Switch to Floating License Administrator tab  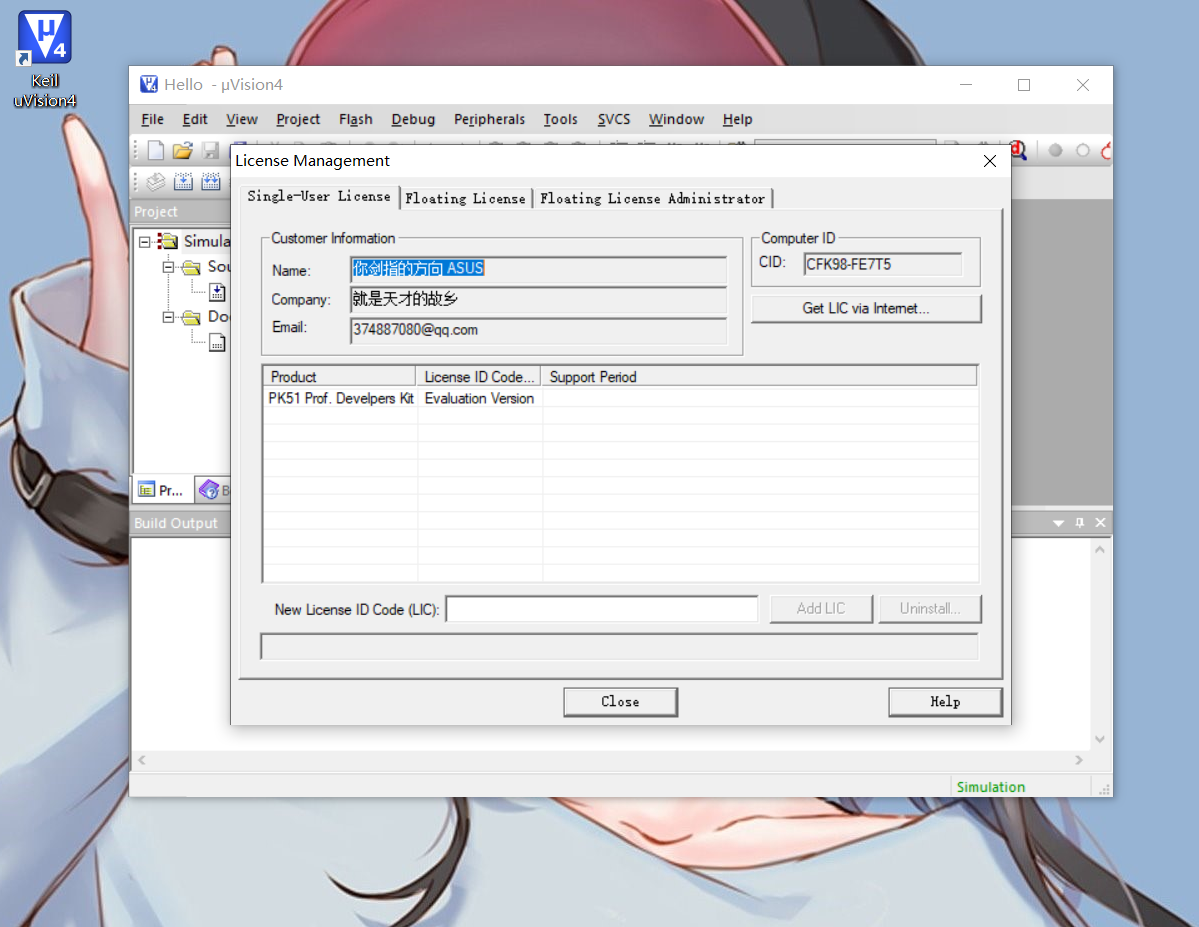pos(652,199)
